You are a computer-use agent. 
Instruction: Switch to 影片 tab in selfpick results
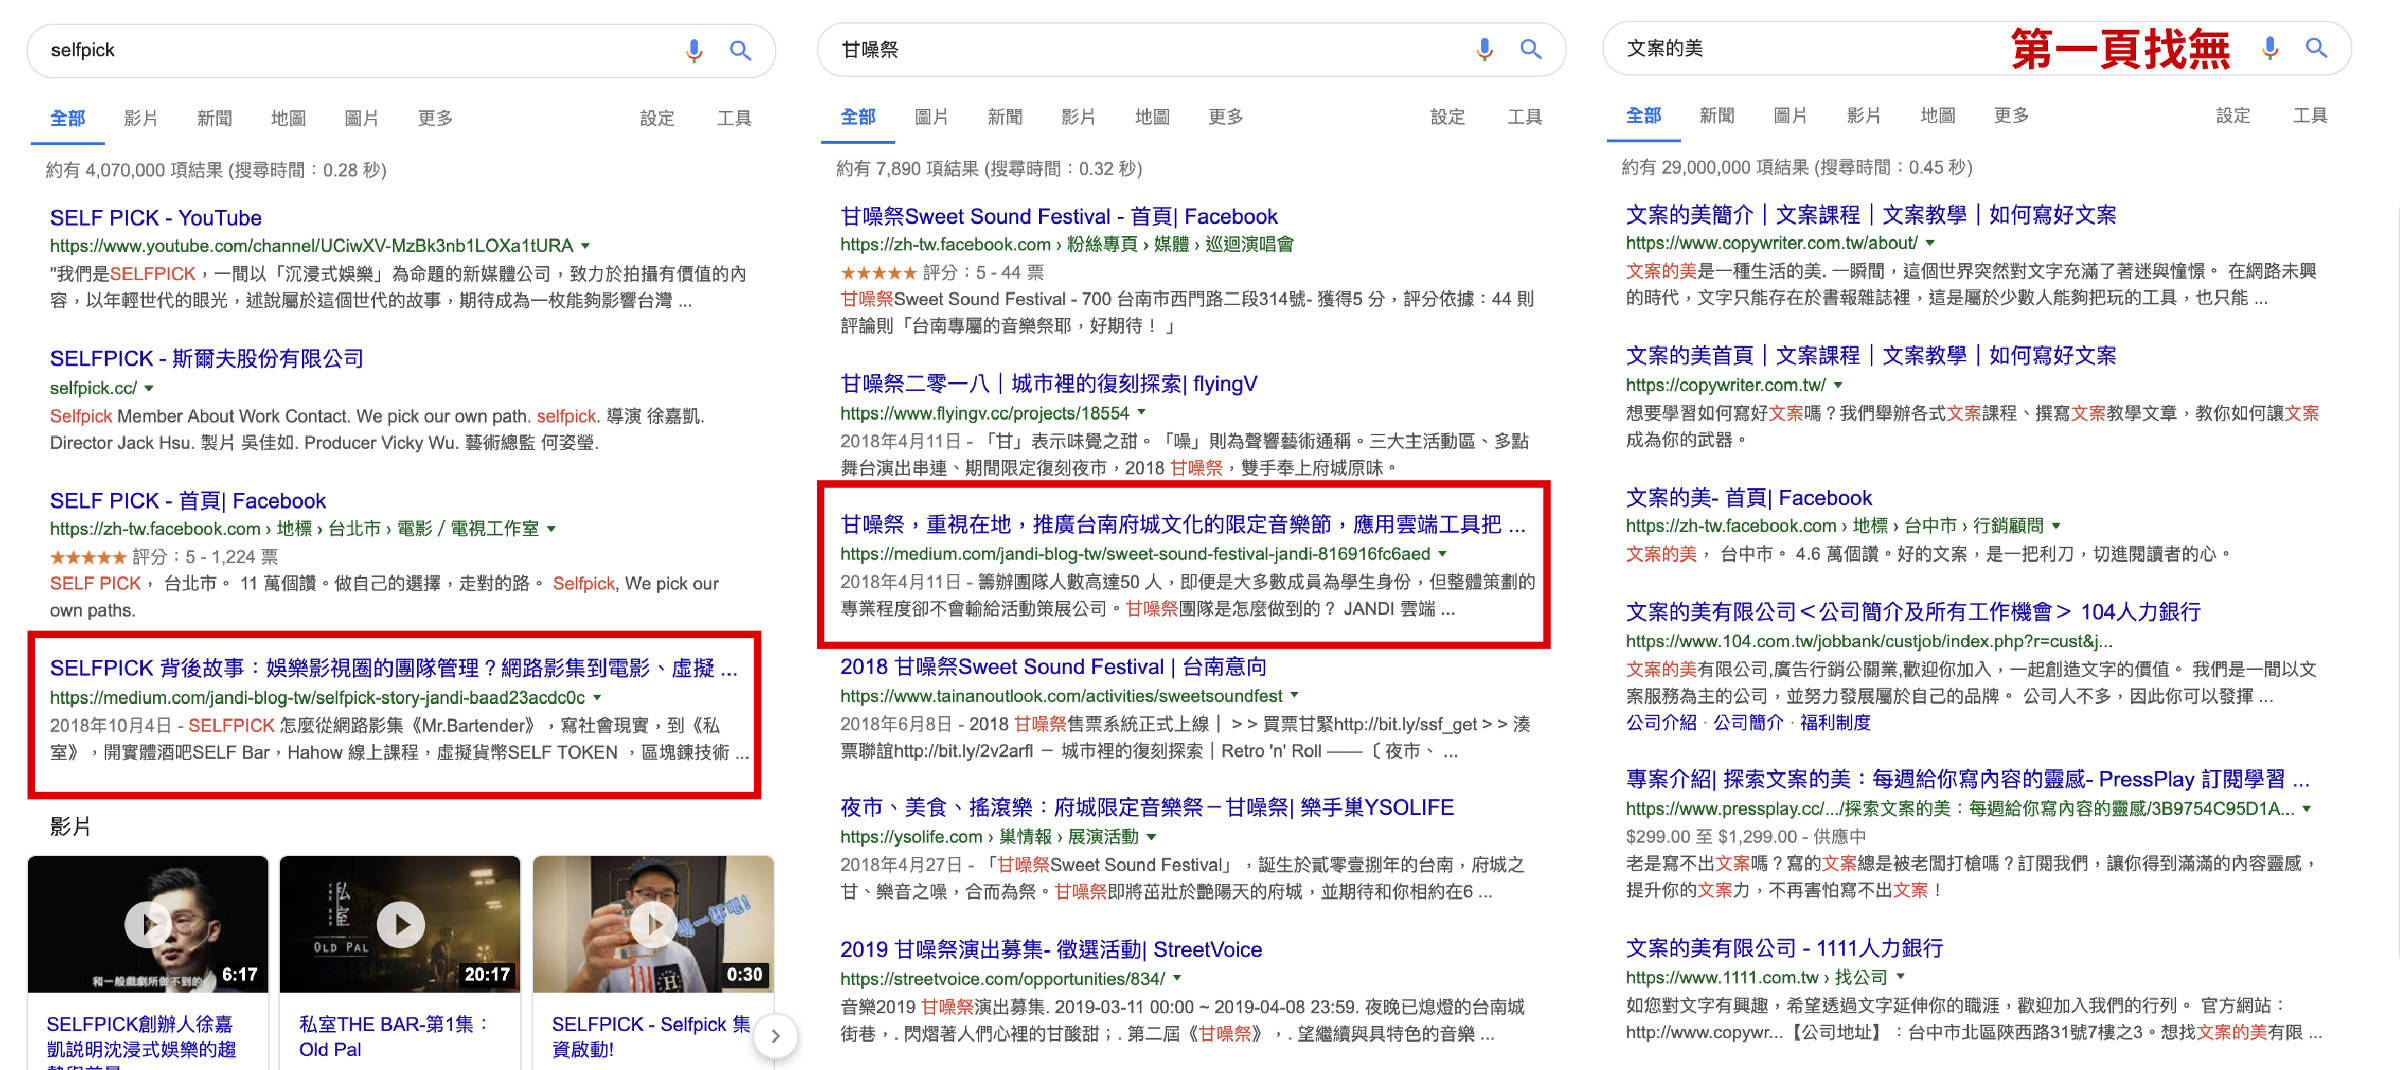(140, 118)
